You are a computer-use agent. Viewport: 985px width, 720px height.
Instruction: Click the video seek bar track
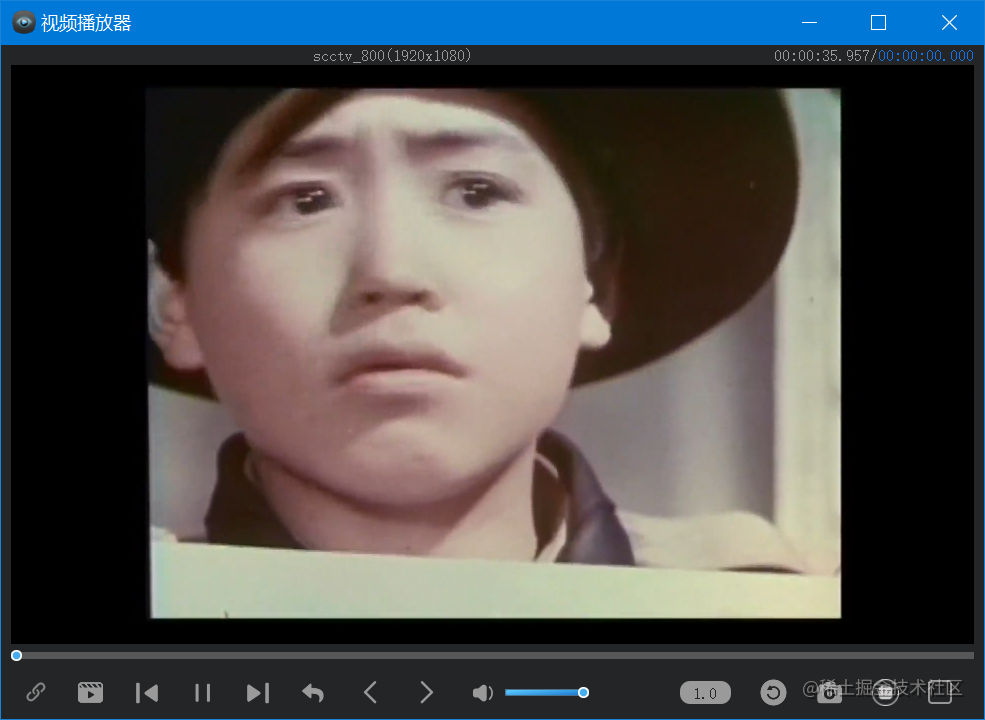[x=492, y=655]
